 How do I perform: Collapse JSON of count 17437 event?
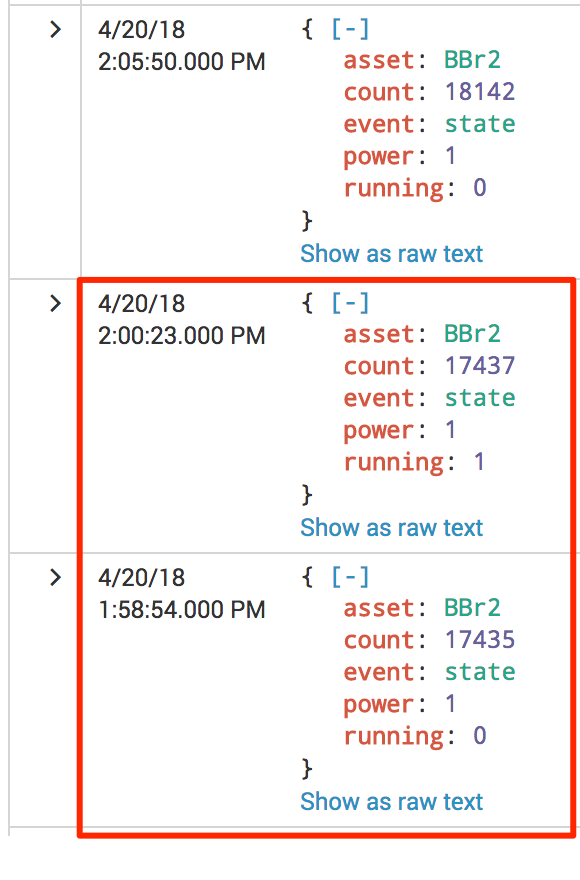coord(350,302)
